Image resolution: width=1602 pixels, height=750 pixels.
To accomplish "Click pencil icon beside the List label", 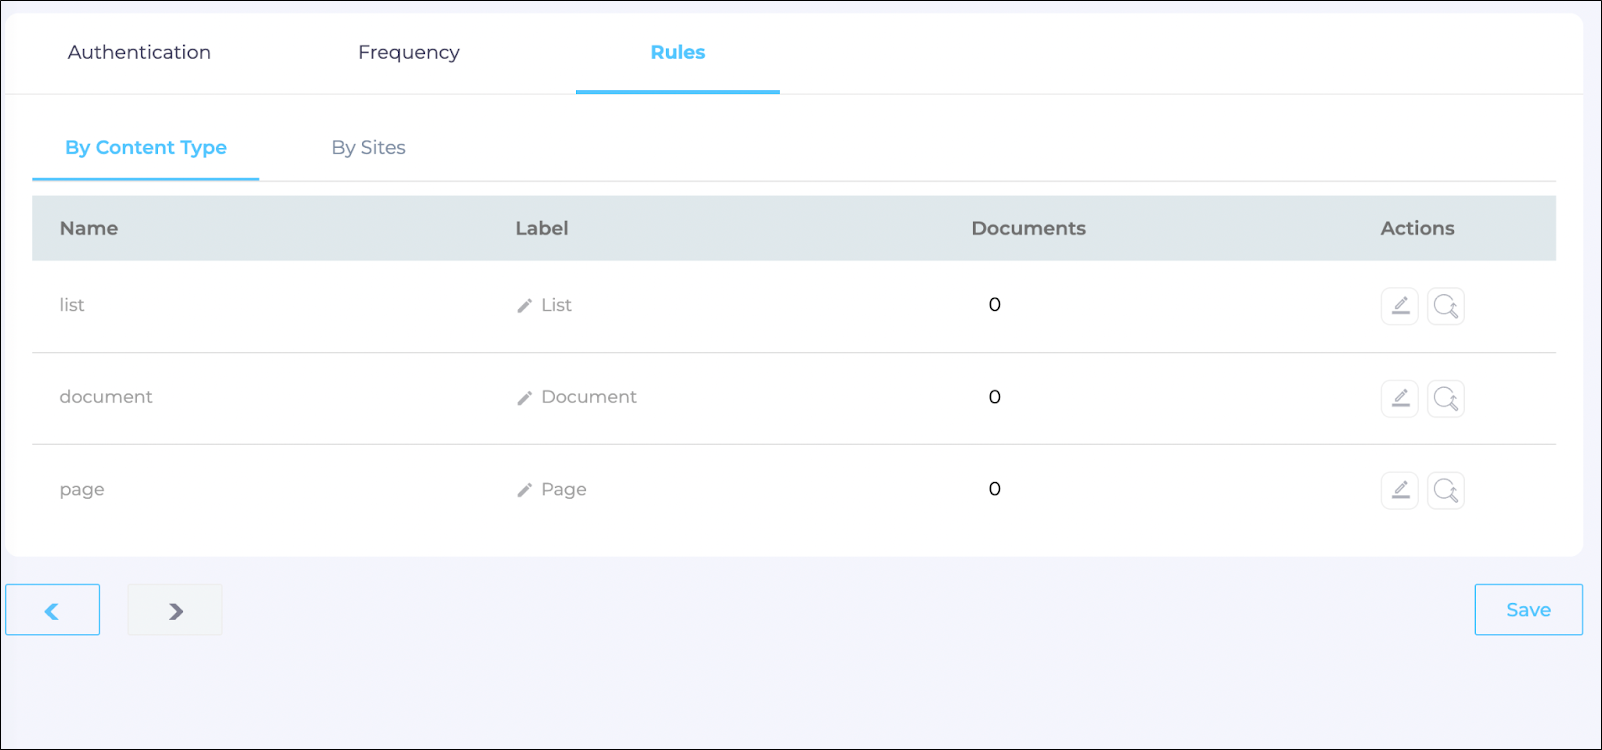I will click(524, 306).
